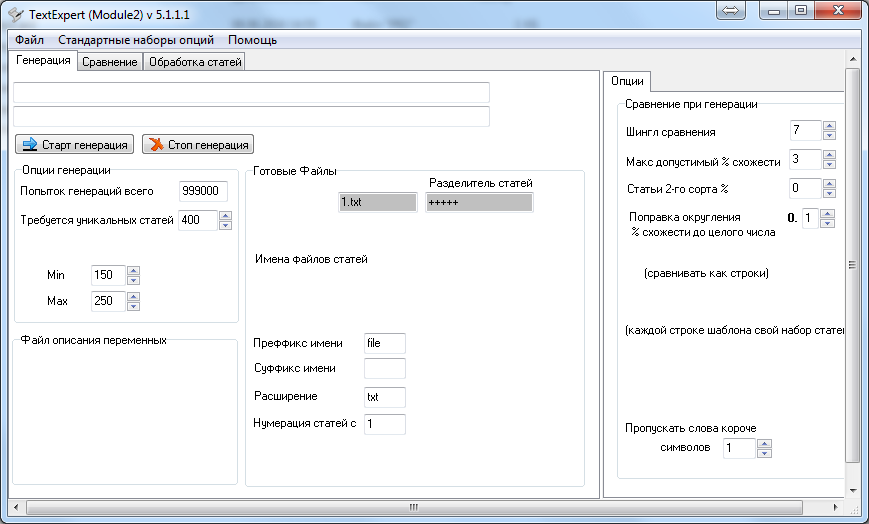Edit the Min value 150
This screenshot has height=524, width=869.
pyautogui.click(x=108, y=275)
